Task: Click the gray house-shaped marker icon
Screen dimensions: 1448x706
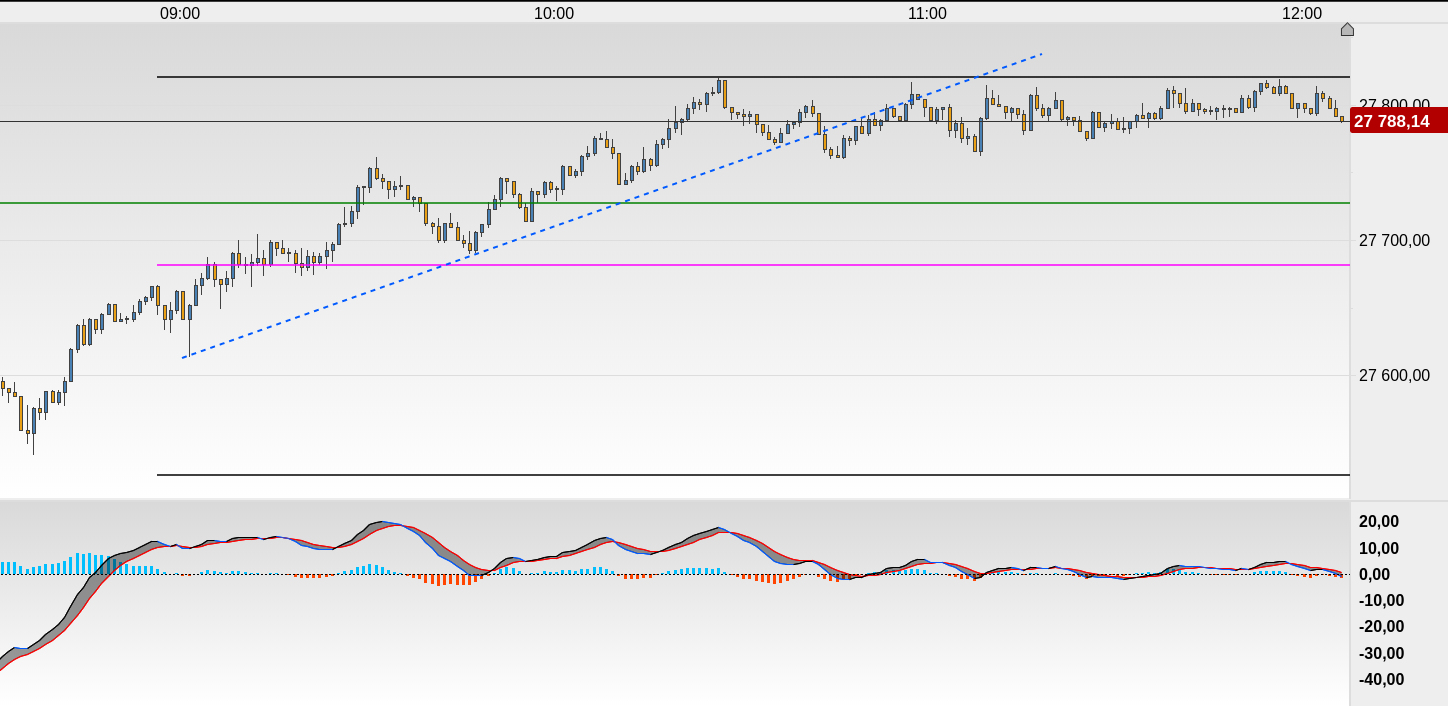Action: (1347, 29)
